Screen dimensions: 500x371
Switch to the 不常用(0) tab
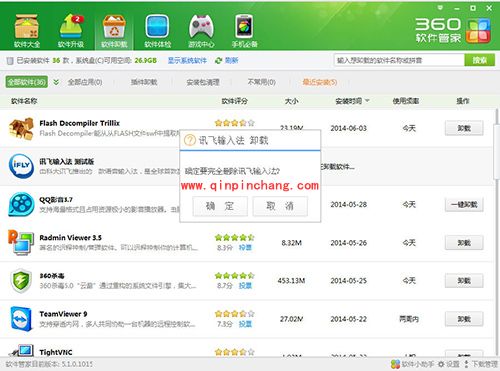pos(261,82)
